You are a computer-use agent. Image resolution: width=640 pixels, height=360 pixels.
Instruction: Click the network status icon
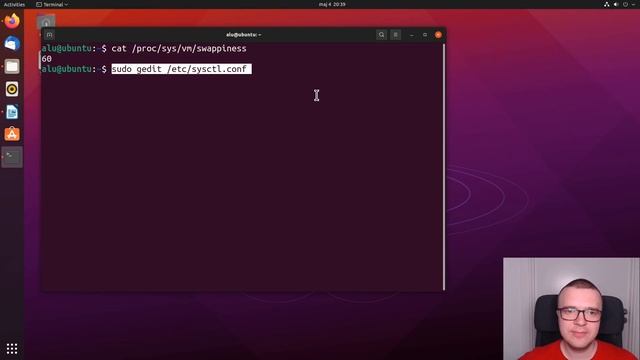point(607,4)
